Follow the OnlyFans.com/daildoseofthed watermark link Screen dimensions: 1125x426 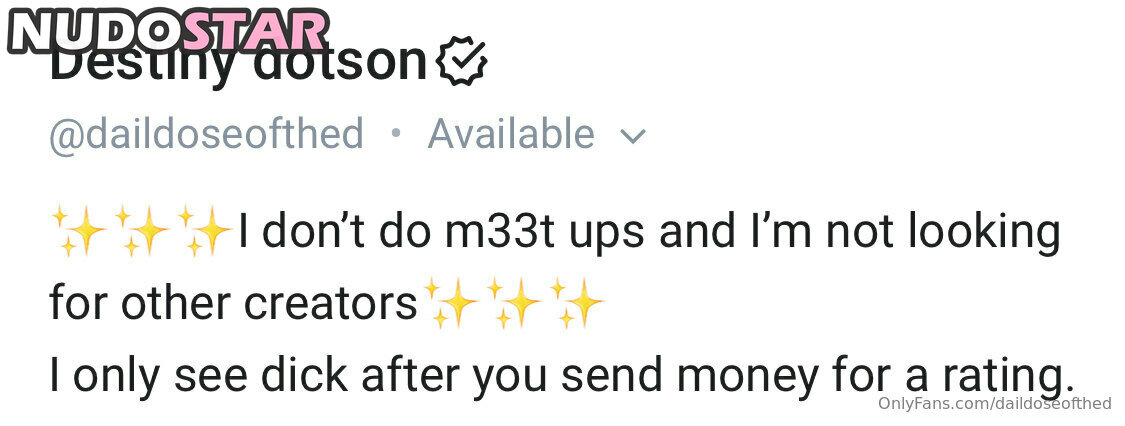click(995, 404)
